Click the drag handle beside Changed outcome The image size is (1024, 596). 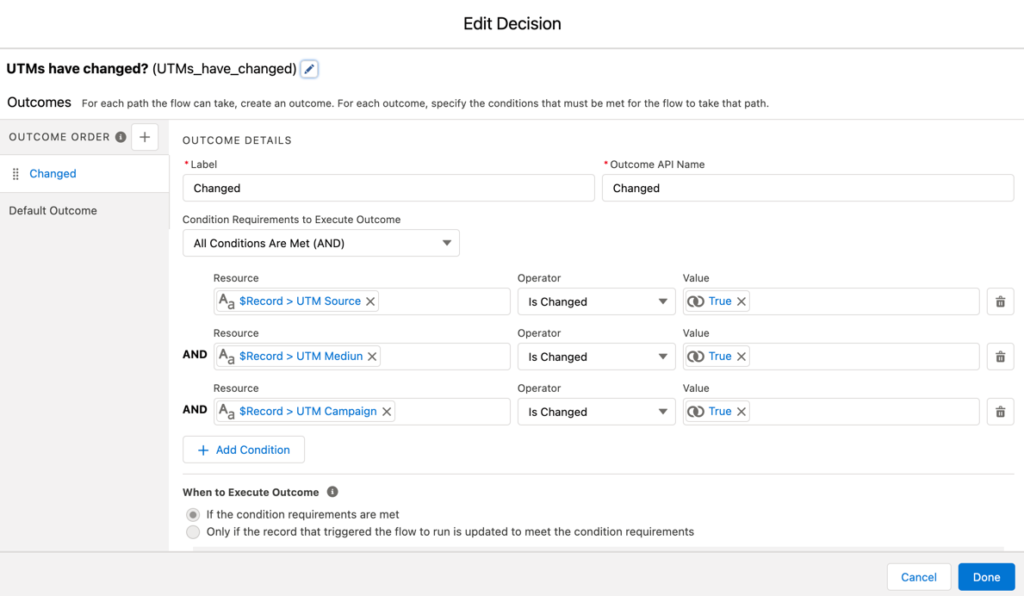tap(18, 173)
